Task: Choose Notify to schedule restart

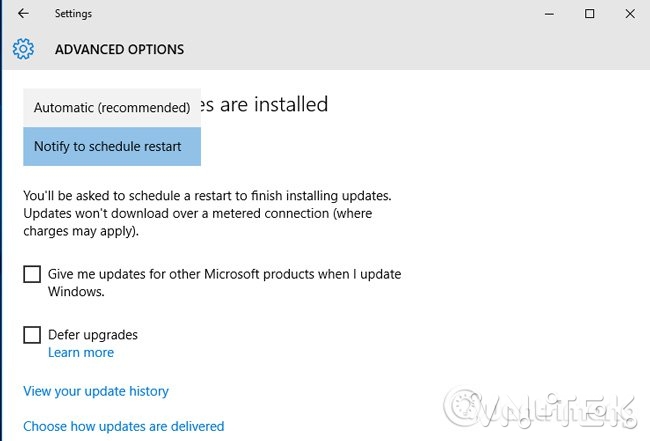Action: (112, 146)
